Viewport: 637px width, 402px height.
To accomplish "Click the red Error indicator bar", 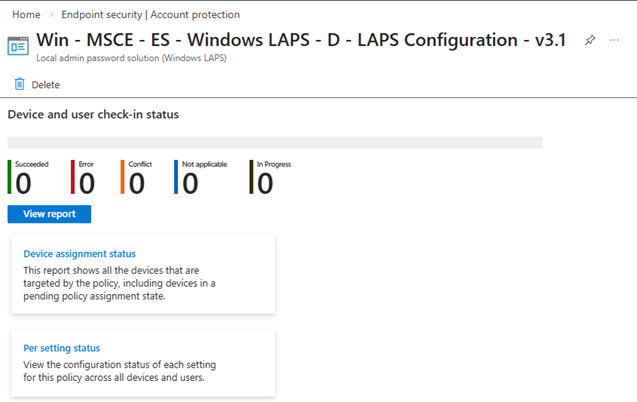I will click(x=73, y=177).
